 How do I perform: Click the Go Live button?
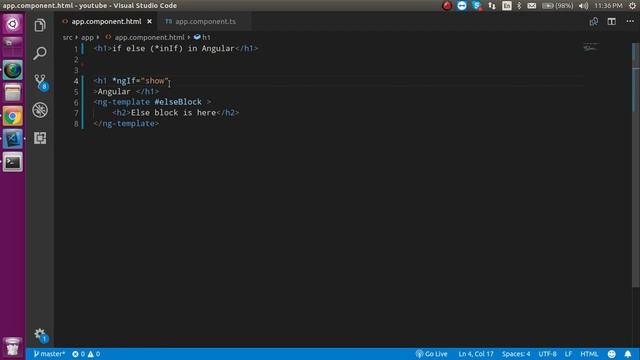pyautogui.click(x=431, y=354)
